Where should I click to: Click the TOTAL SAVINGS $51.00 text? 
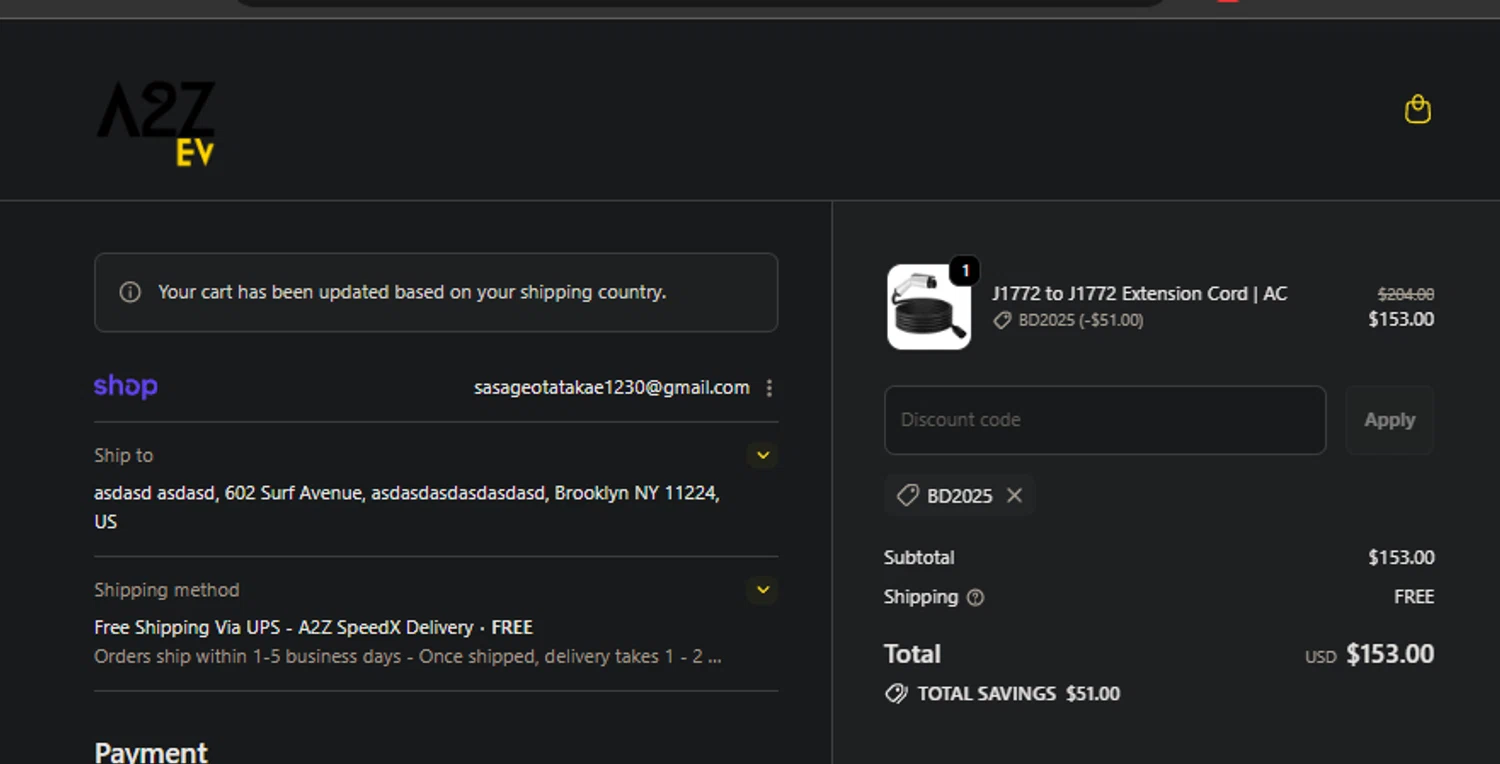[x=1019, y=693]
